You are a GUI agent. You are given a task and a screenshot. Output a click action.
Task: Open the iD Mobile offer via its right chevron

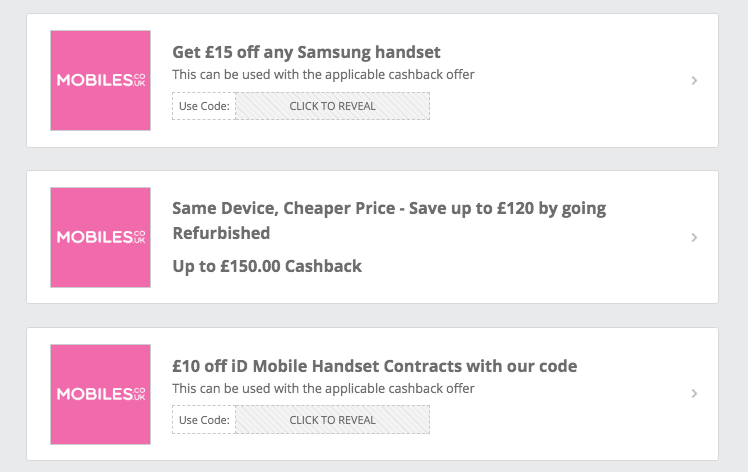click(x=694, y=393)
